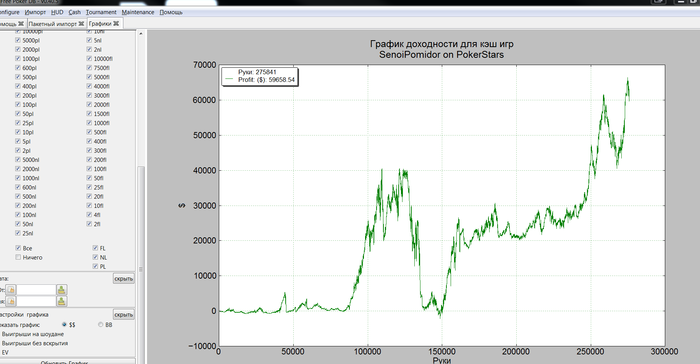Toggle the 7500fl limit checkbox
The width and height of the screenshot is (700, 364).
(x=89, y=68)
